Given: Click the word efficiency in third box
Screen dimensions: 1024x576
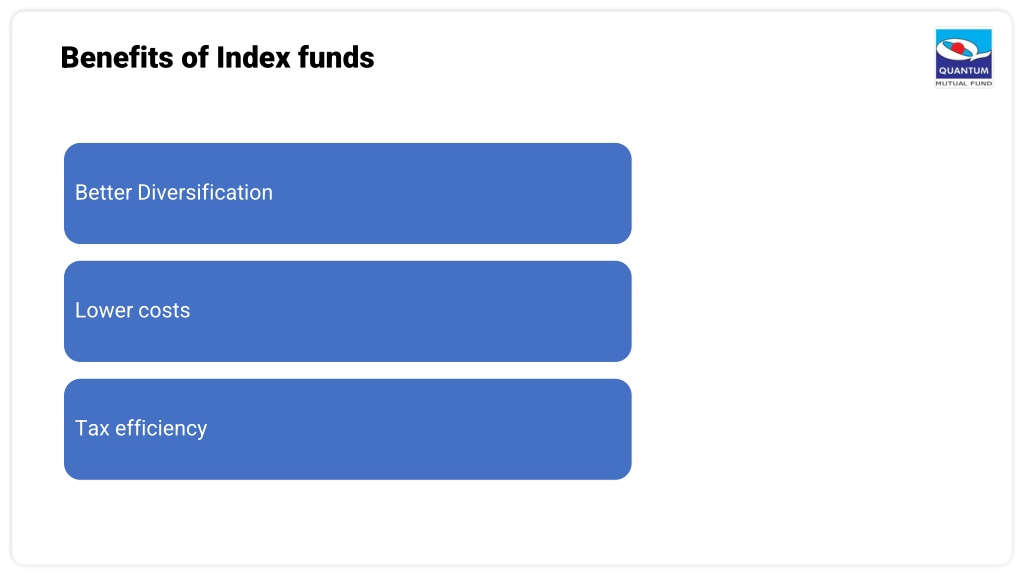Looking at the screenshot, I should [x=161, y=428].
